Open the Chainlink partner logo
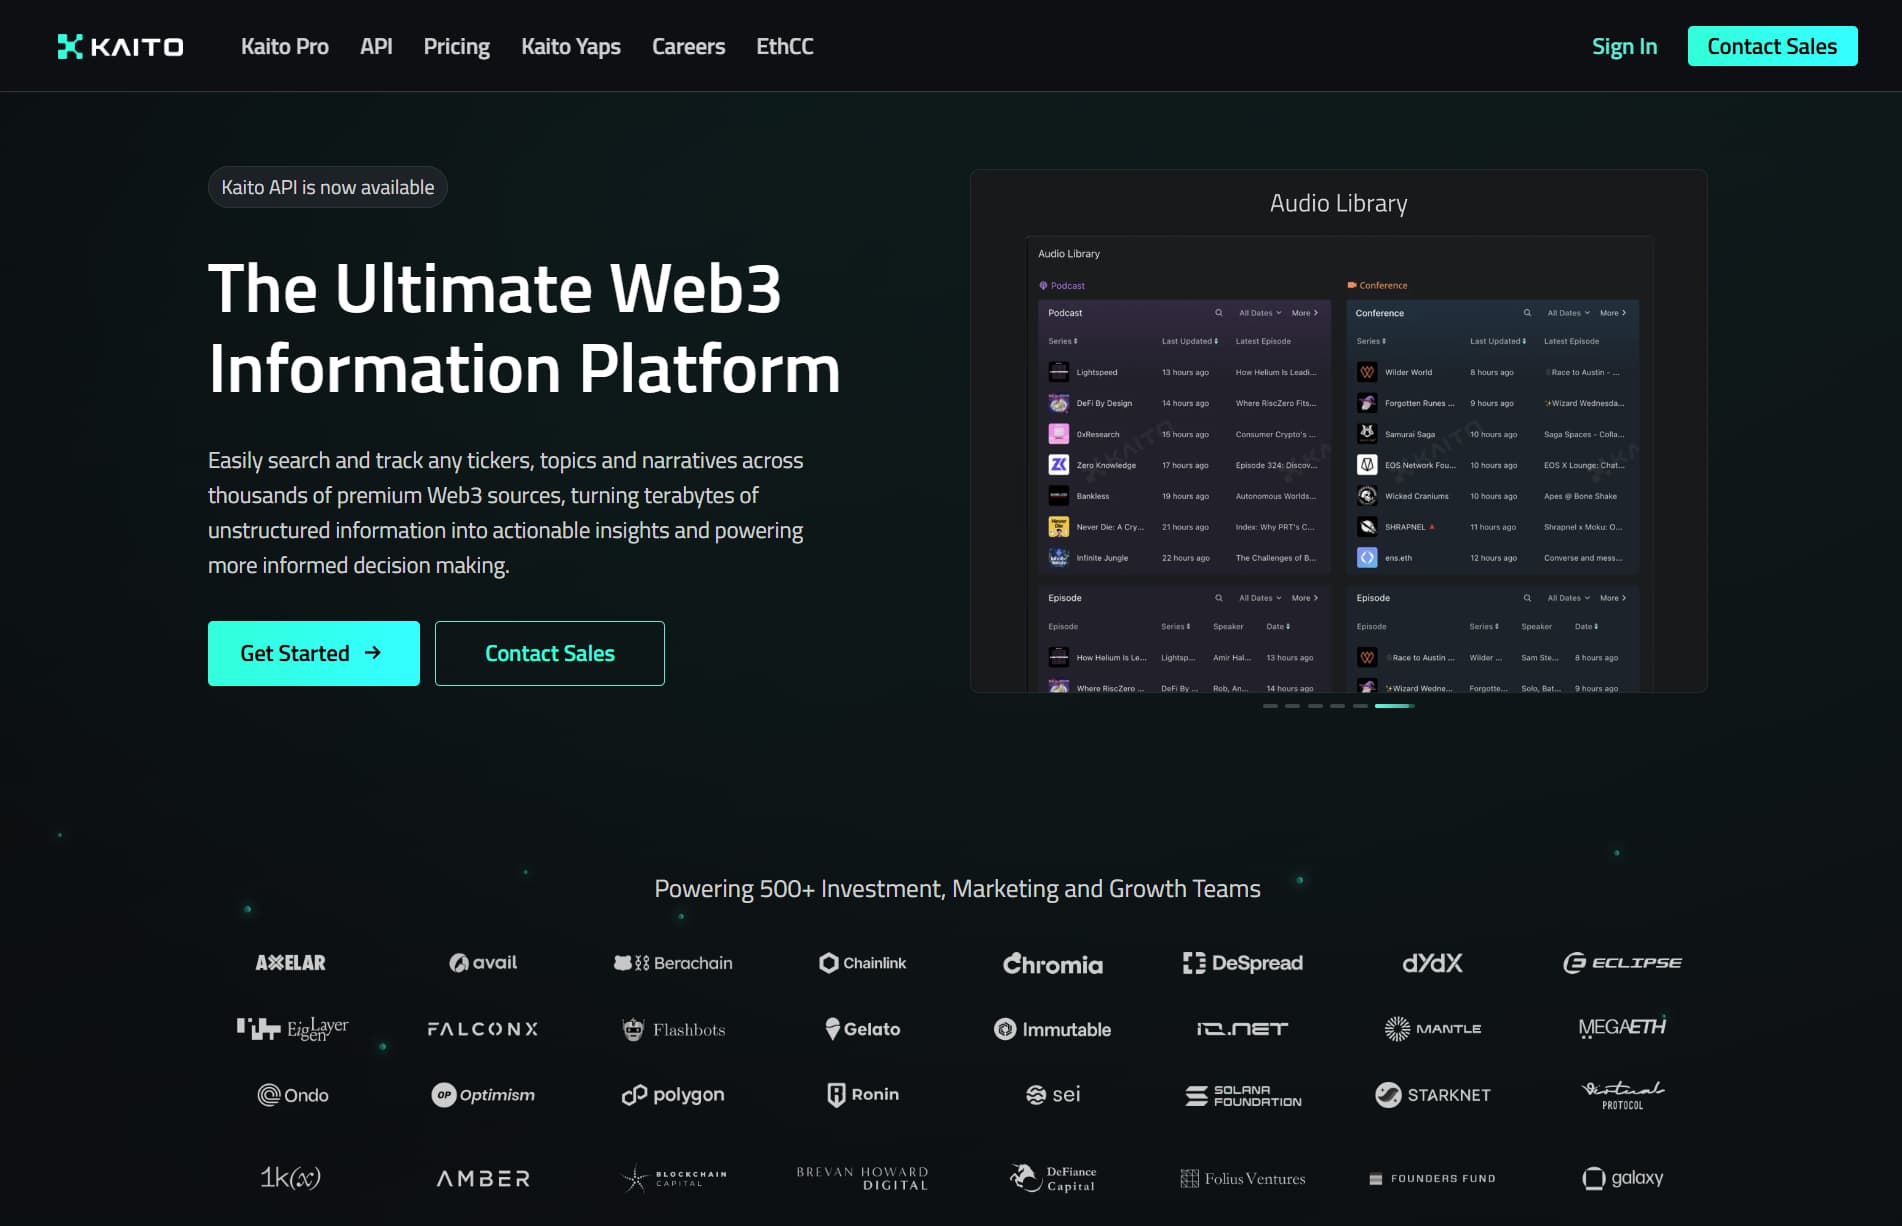Viewport: 1902px width, 1226px height. coord(862,963)
